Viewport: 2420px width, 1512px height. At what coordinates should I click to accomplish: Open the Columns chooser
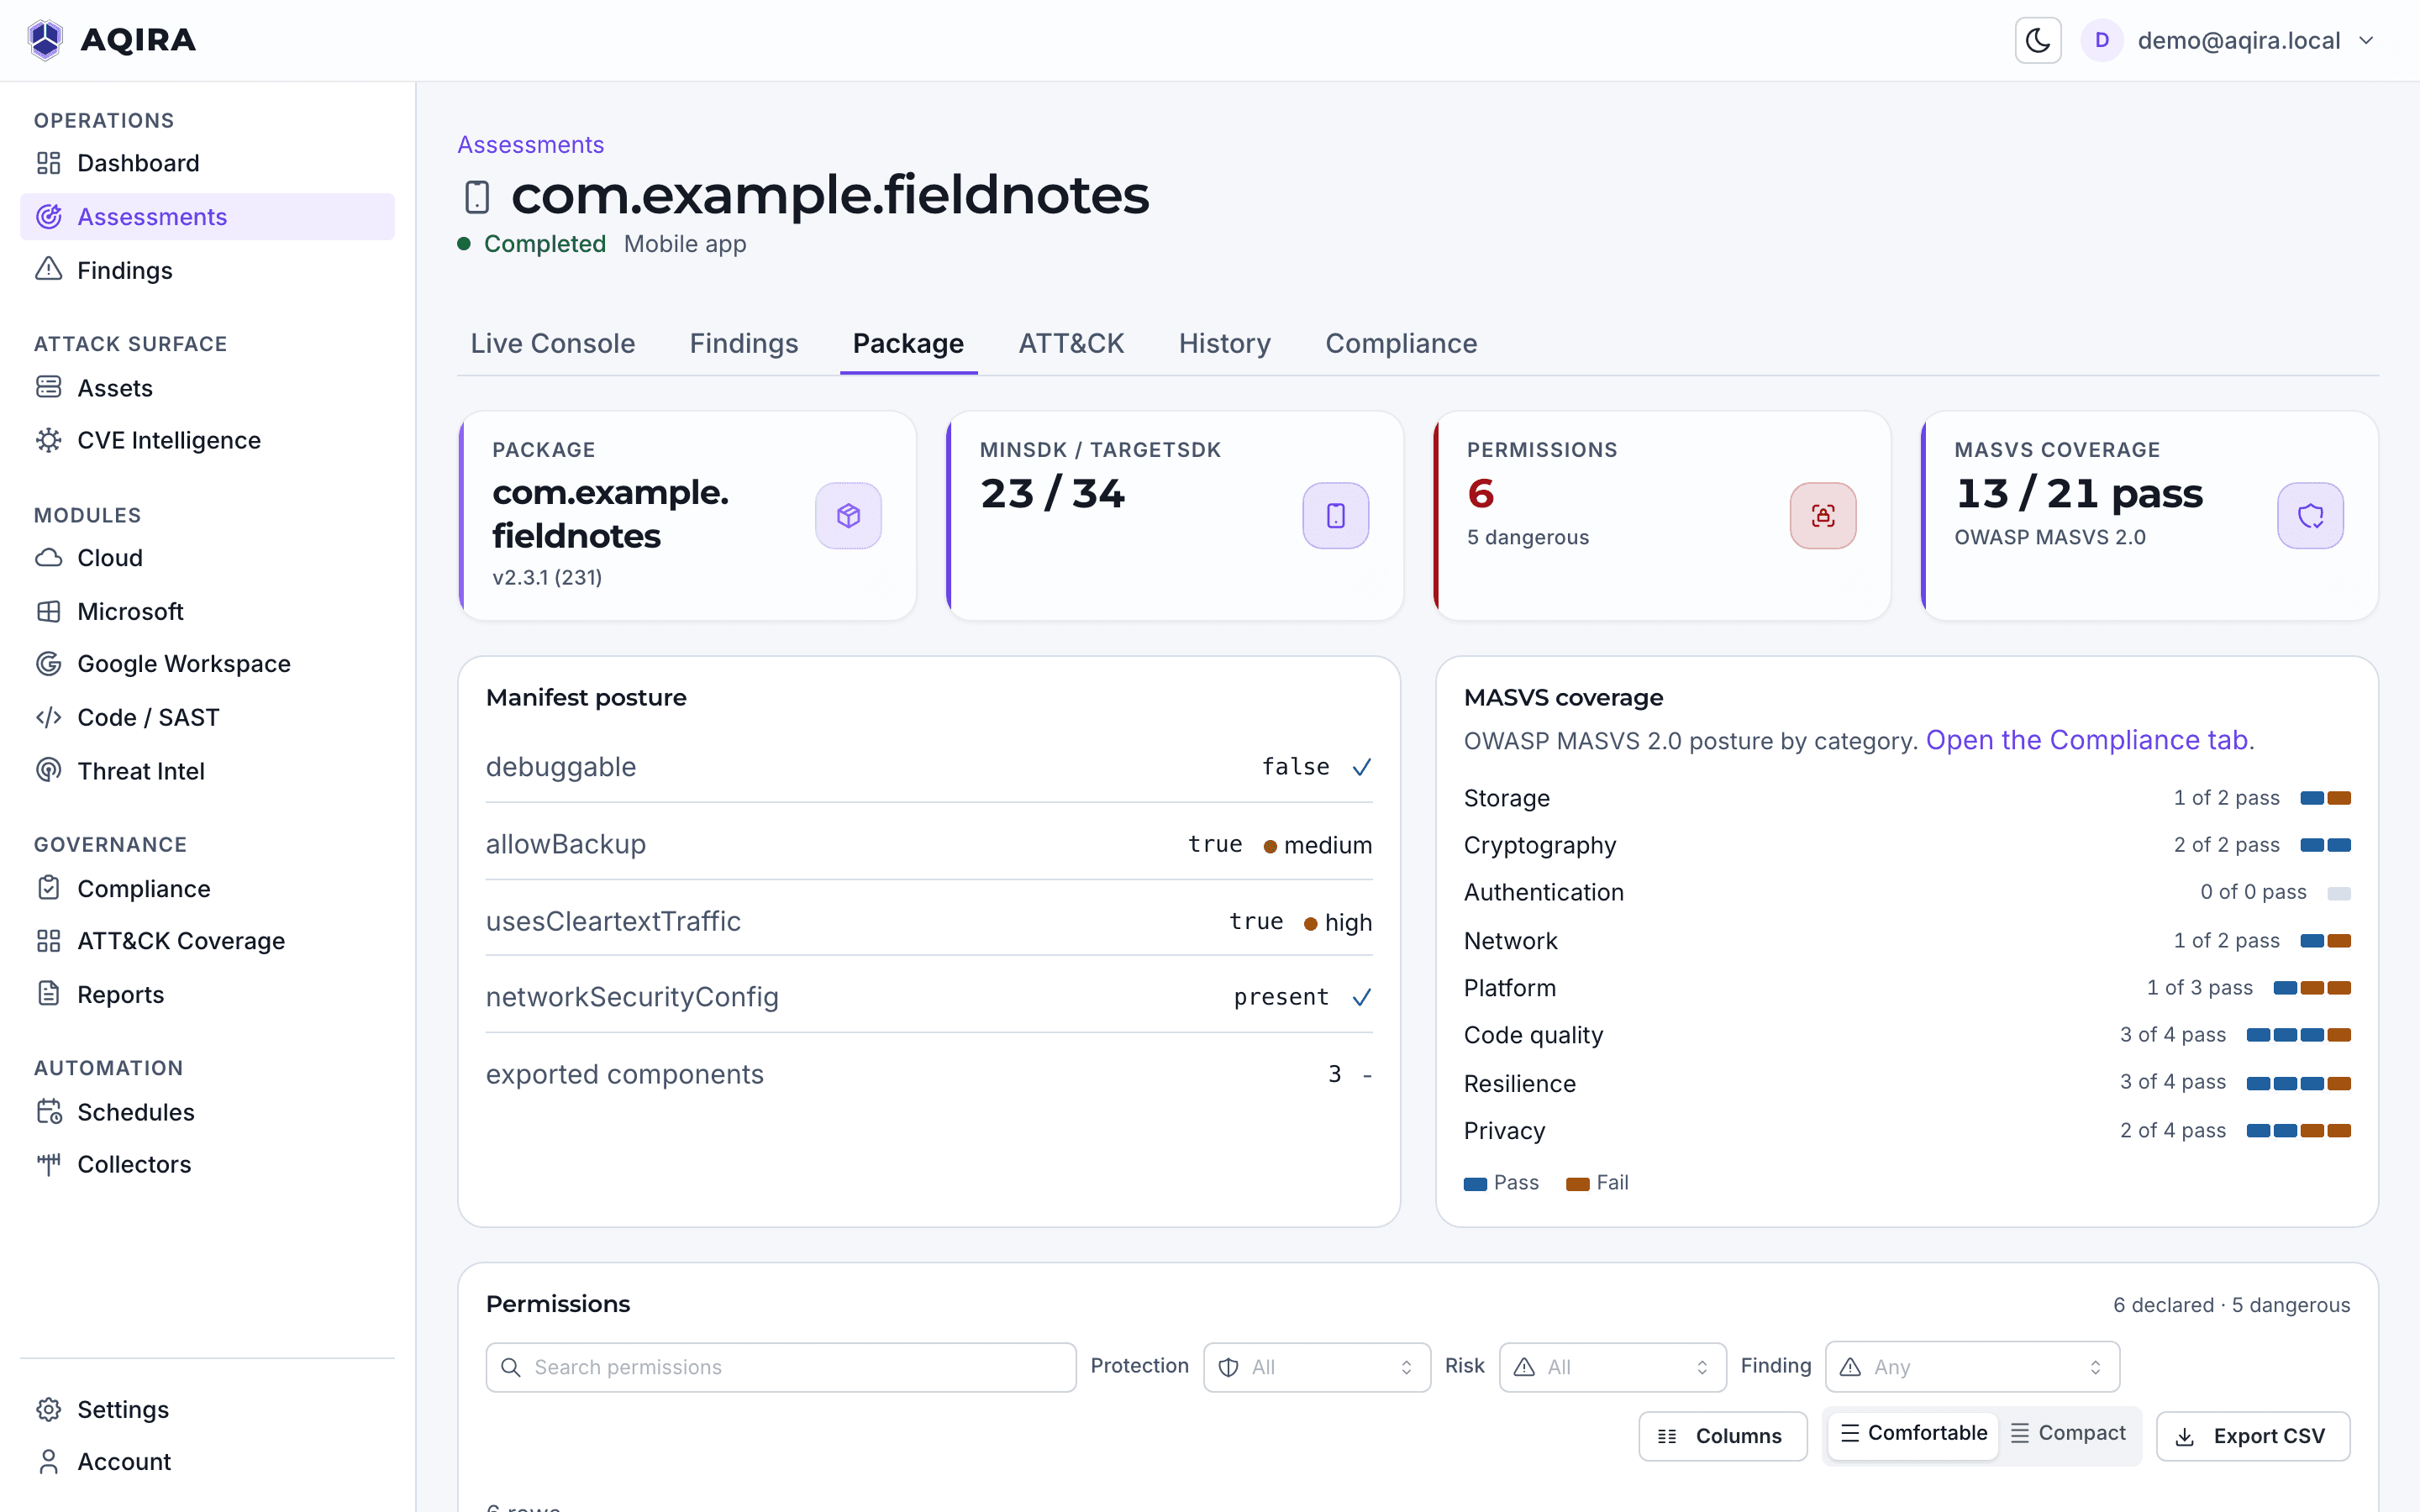(x=1722, y=1436)
